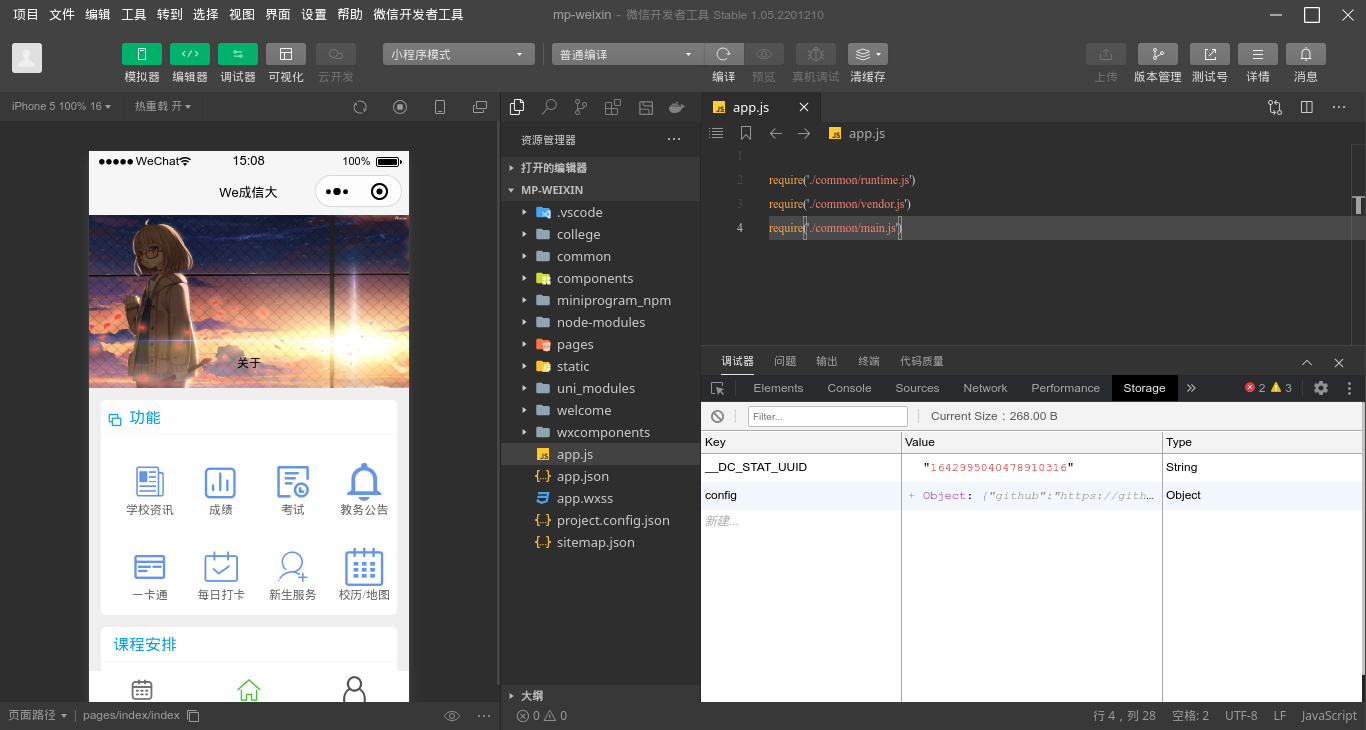This screenshot has height=730, width=1366.
Task: Clear storage with the circle-slash icon
Action: (717, 416)
